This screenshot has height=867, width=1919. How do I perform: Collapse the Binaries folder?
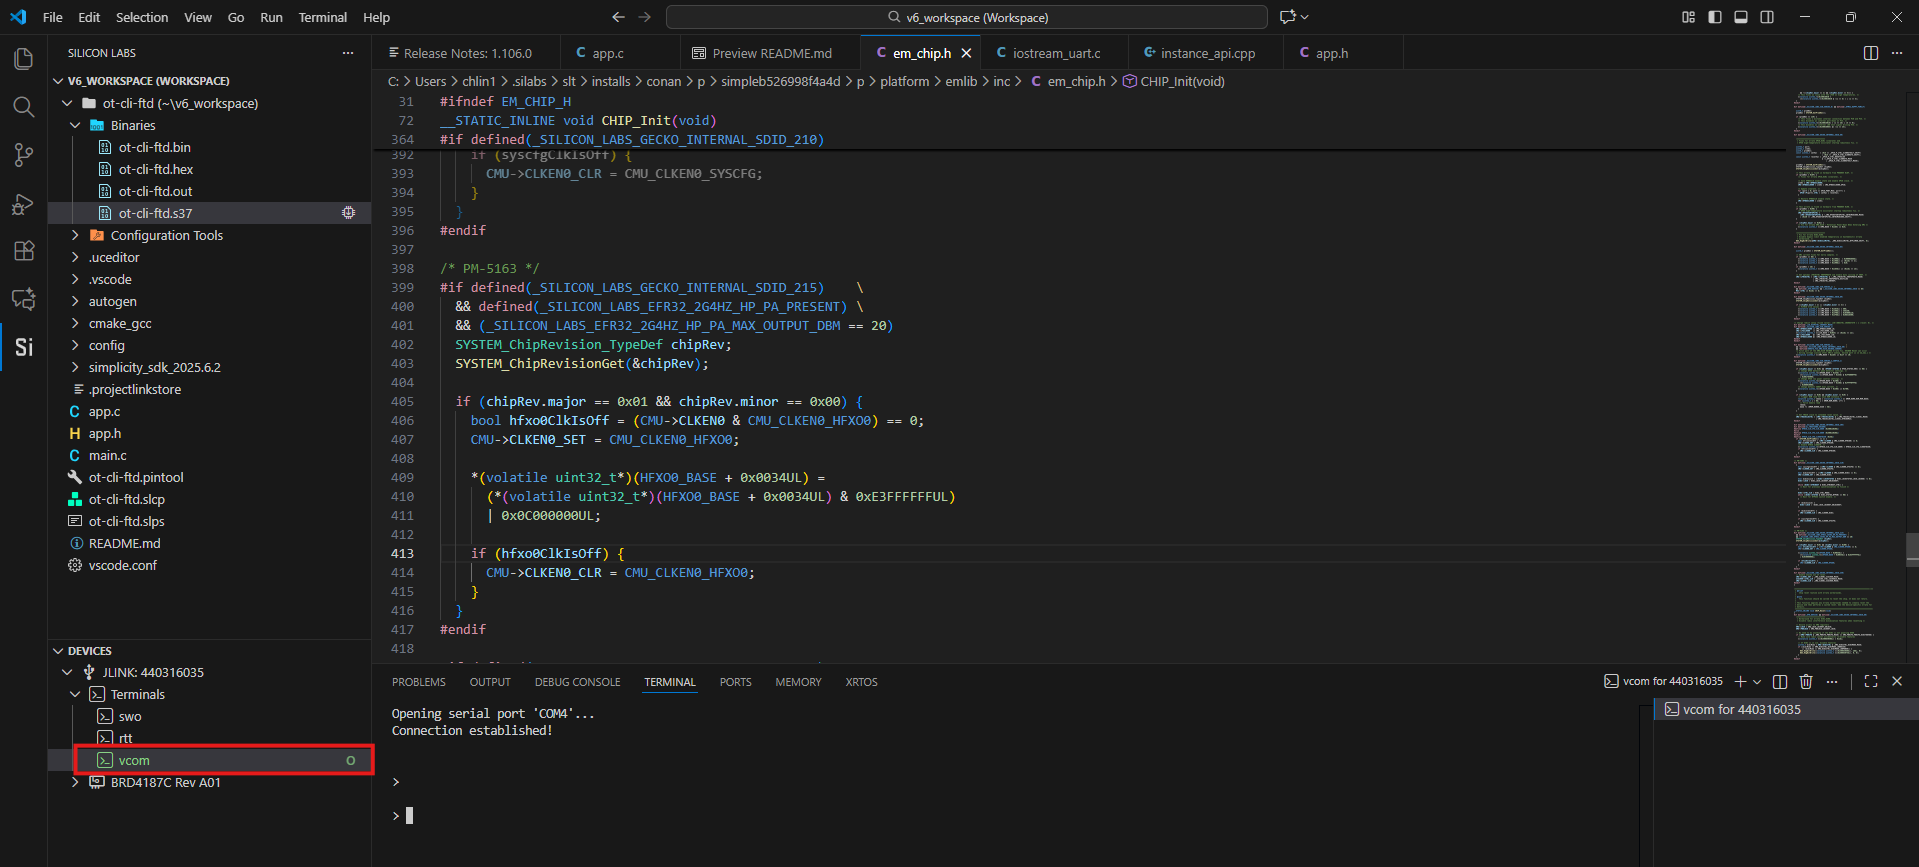pos(133,125)
